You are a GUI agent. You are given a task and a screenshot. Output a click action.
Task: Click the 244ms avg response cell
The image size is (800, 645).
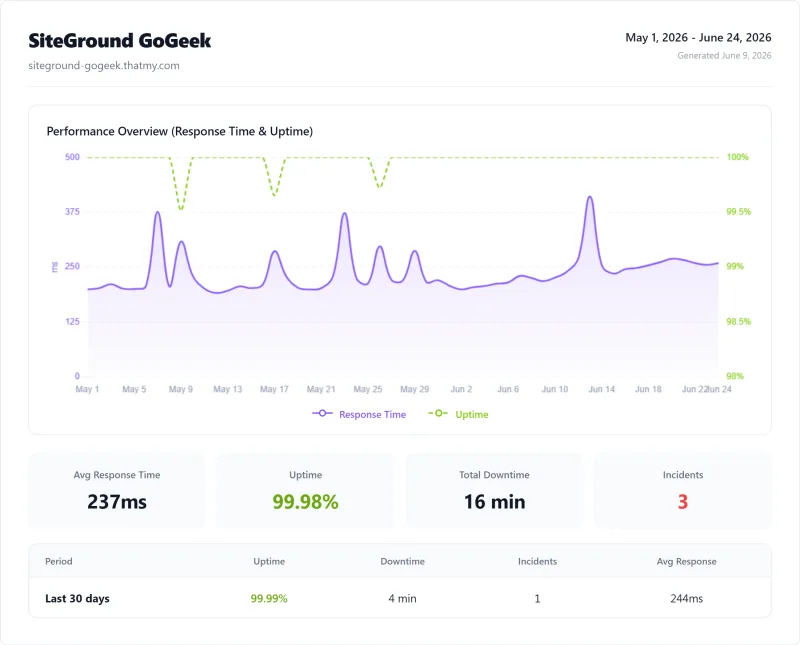point(686,599)
